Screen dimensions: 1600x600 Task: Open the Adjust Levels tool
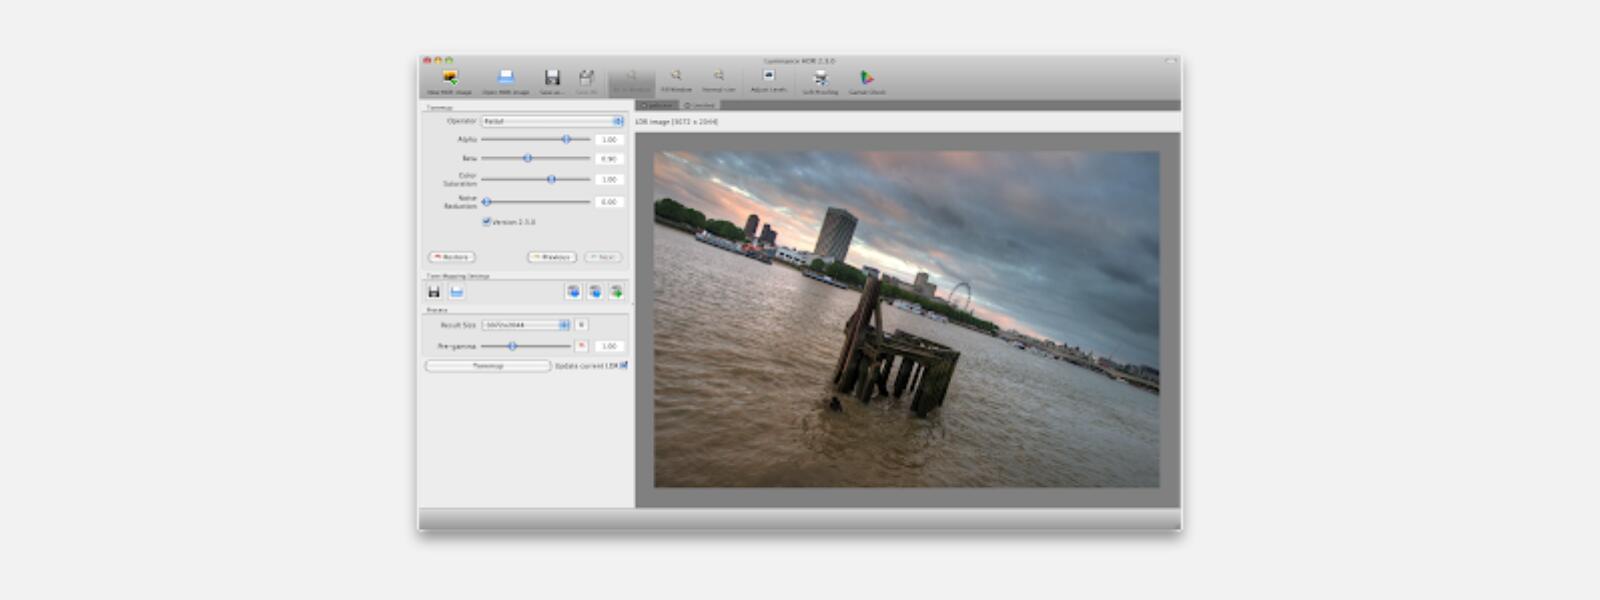768,80
